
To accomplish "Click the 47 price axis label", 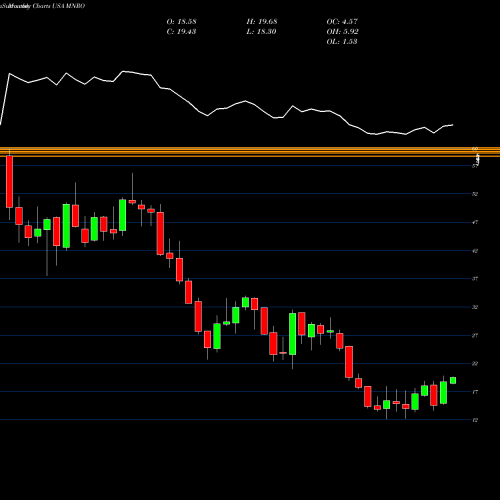I will point(475,222).
